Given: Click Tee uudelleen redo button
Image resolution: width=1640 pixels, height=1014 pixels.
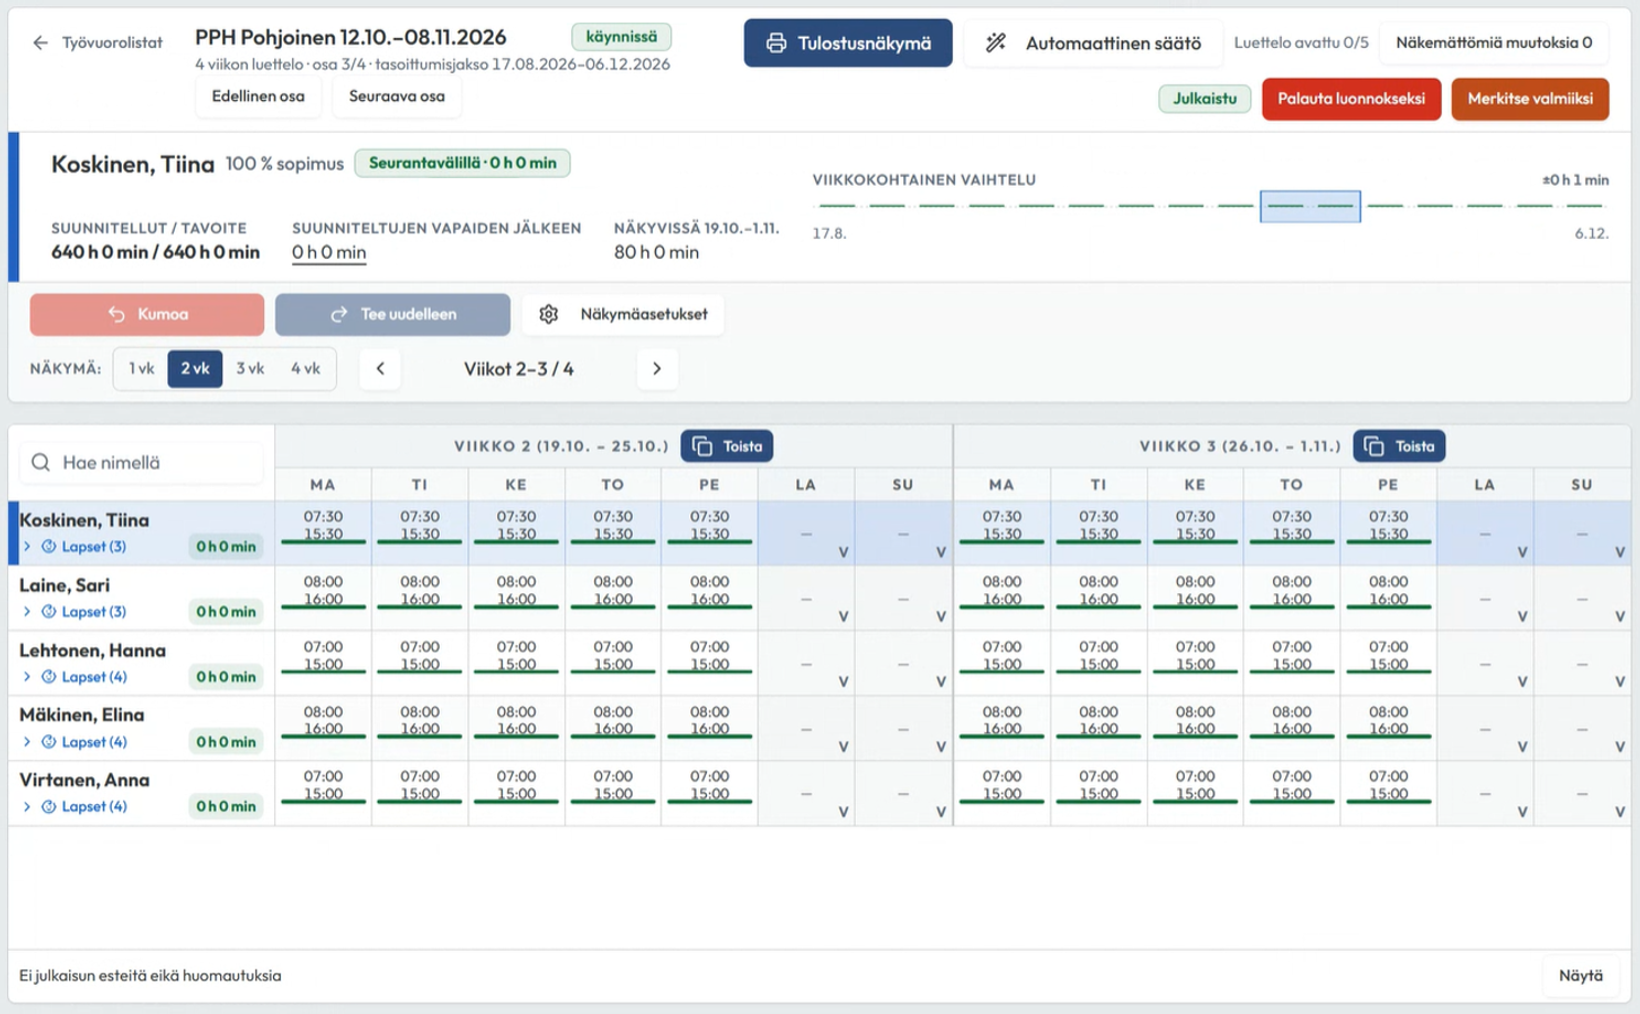Looking at the screenshot, I should tap(392, 314).
